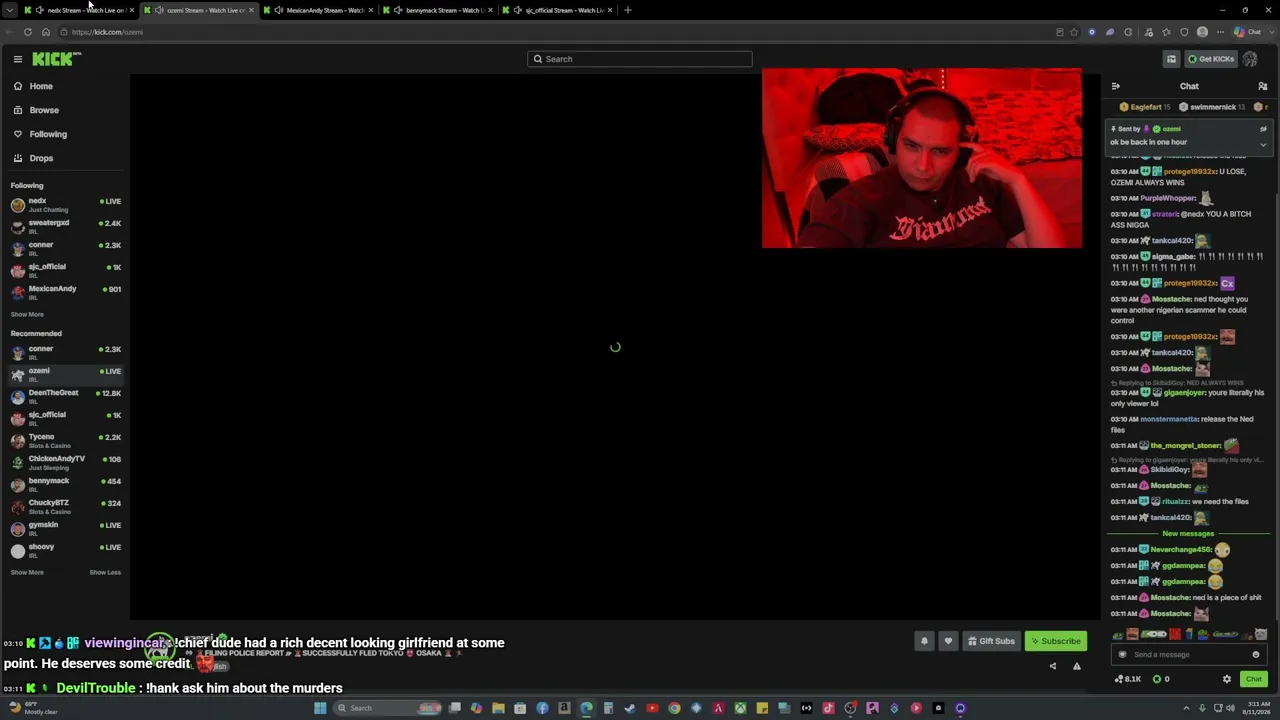Collapse the chat panel
This screenshot has width=1280, height=720.
(1116, 86)
